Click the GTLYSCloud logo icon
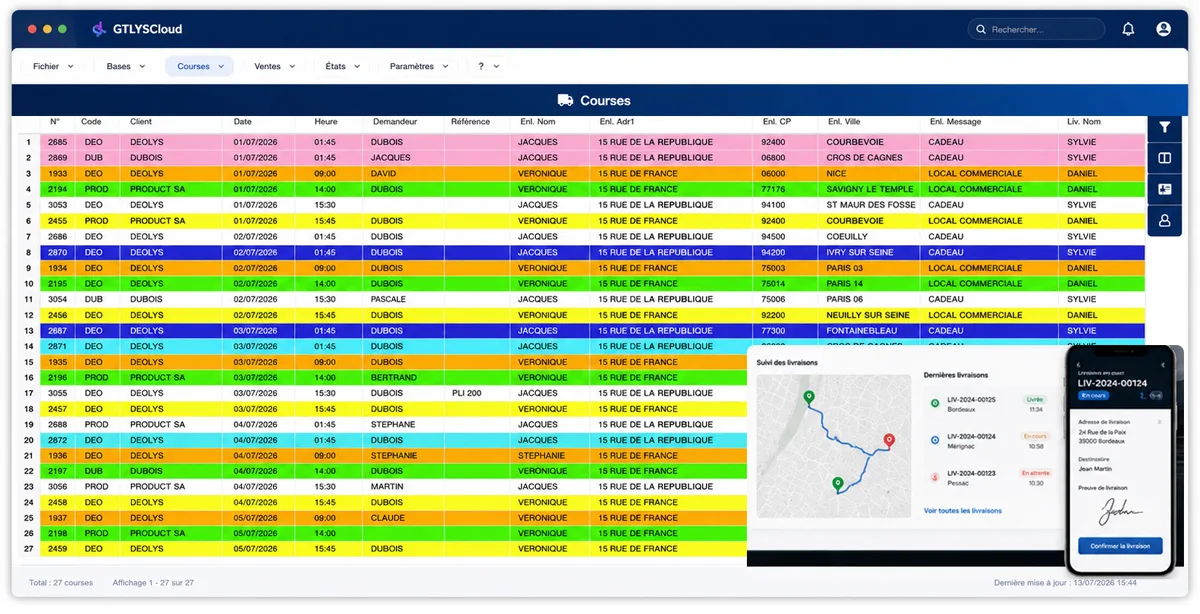This screenshot has height=614, width=1200. pyautogui.click(x=99, y=29)
